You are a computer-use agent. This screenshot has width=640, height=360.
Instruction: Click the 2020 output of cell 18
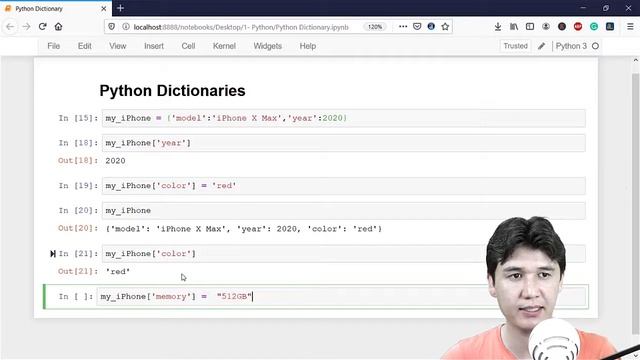[115, 161]
